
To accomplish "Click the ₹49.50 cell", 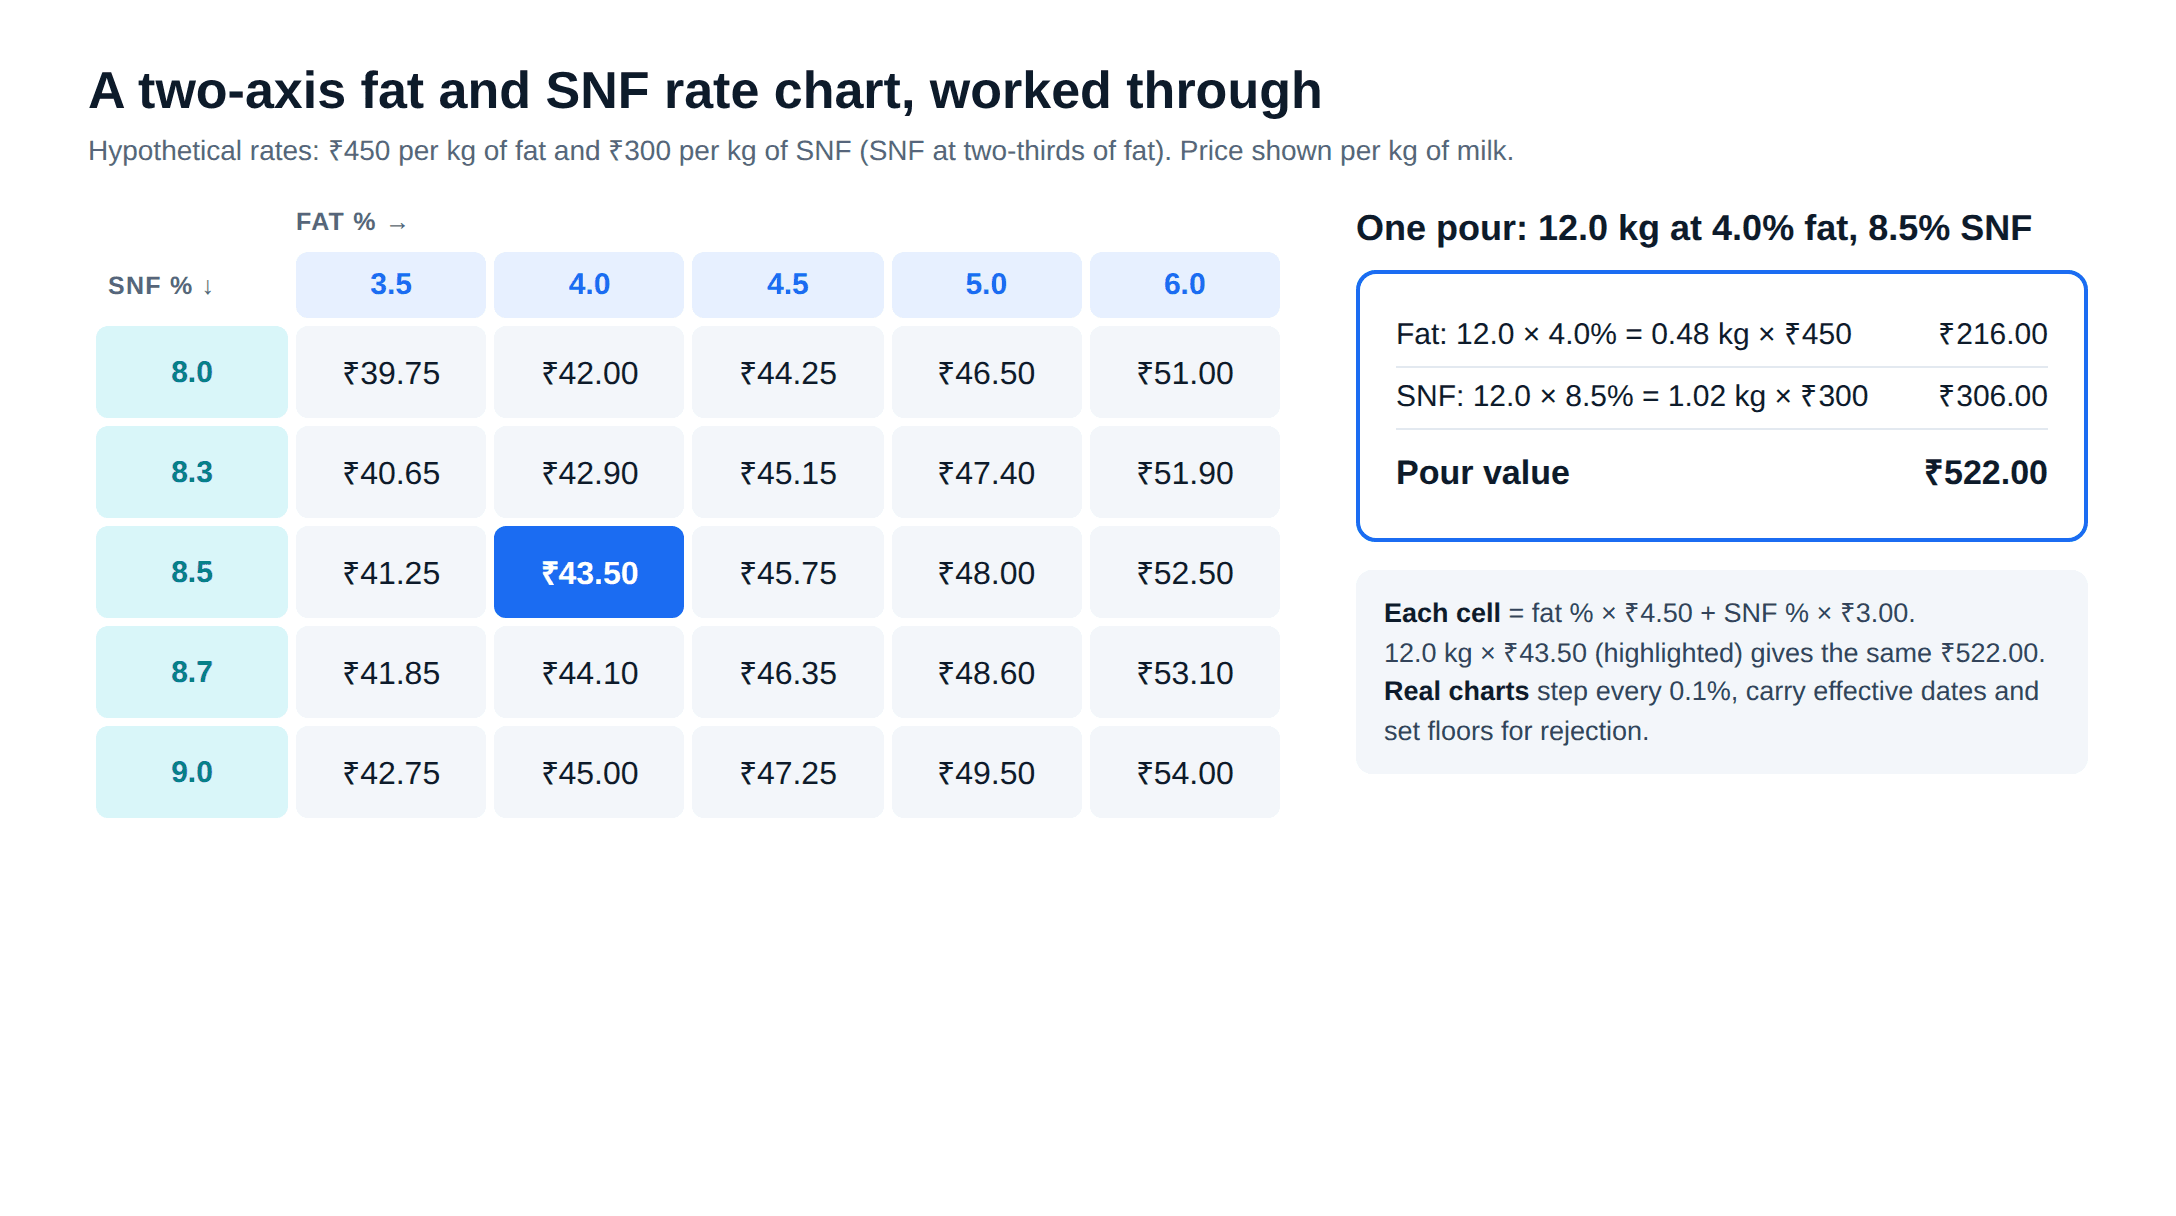I will pos(986,772).
